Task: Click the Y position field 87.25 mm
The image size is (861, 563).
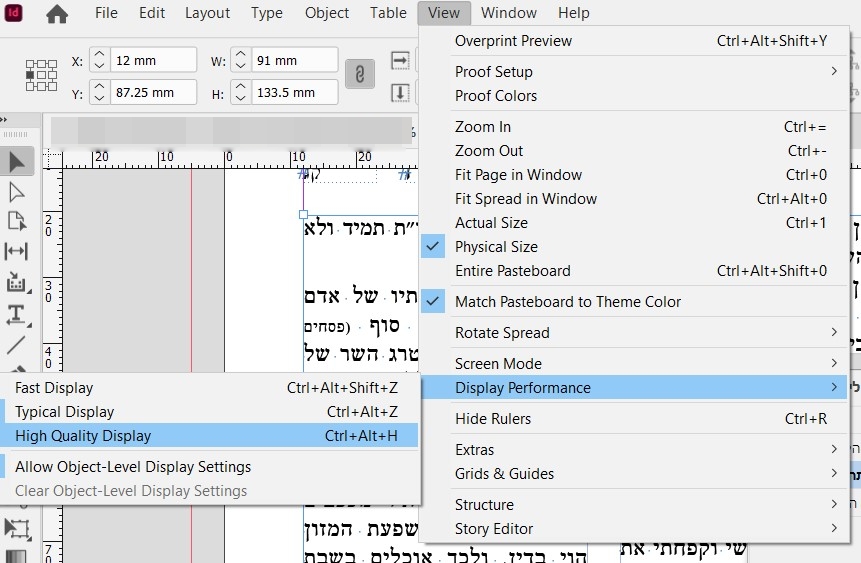Action: [154, 92]
